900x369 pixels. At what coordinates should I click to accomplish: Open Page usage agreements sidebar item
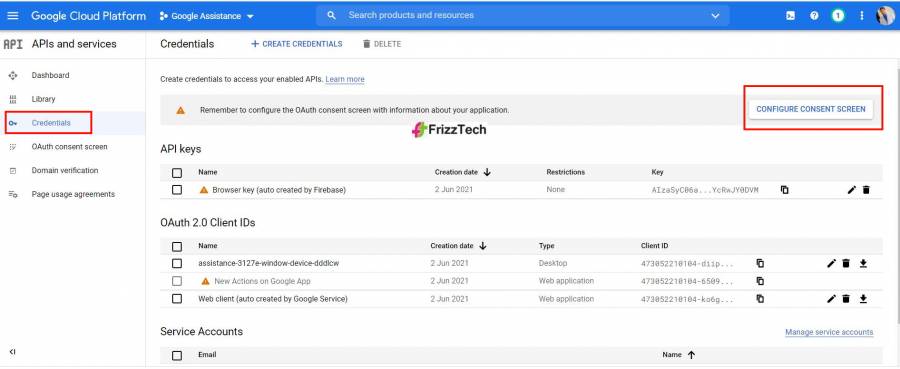click(73, 195)
